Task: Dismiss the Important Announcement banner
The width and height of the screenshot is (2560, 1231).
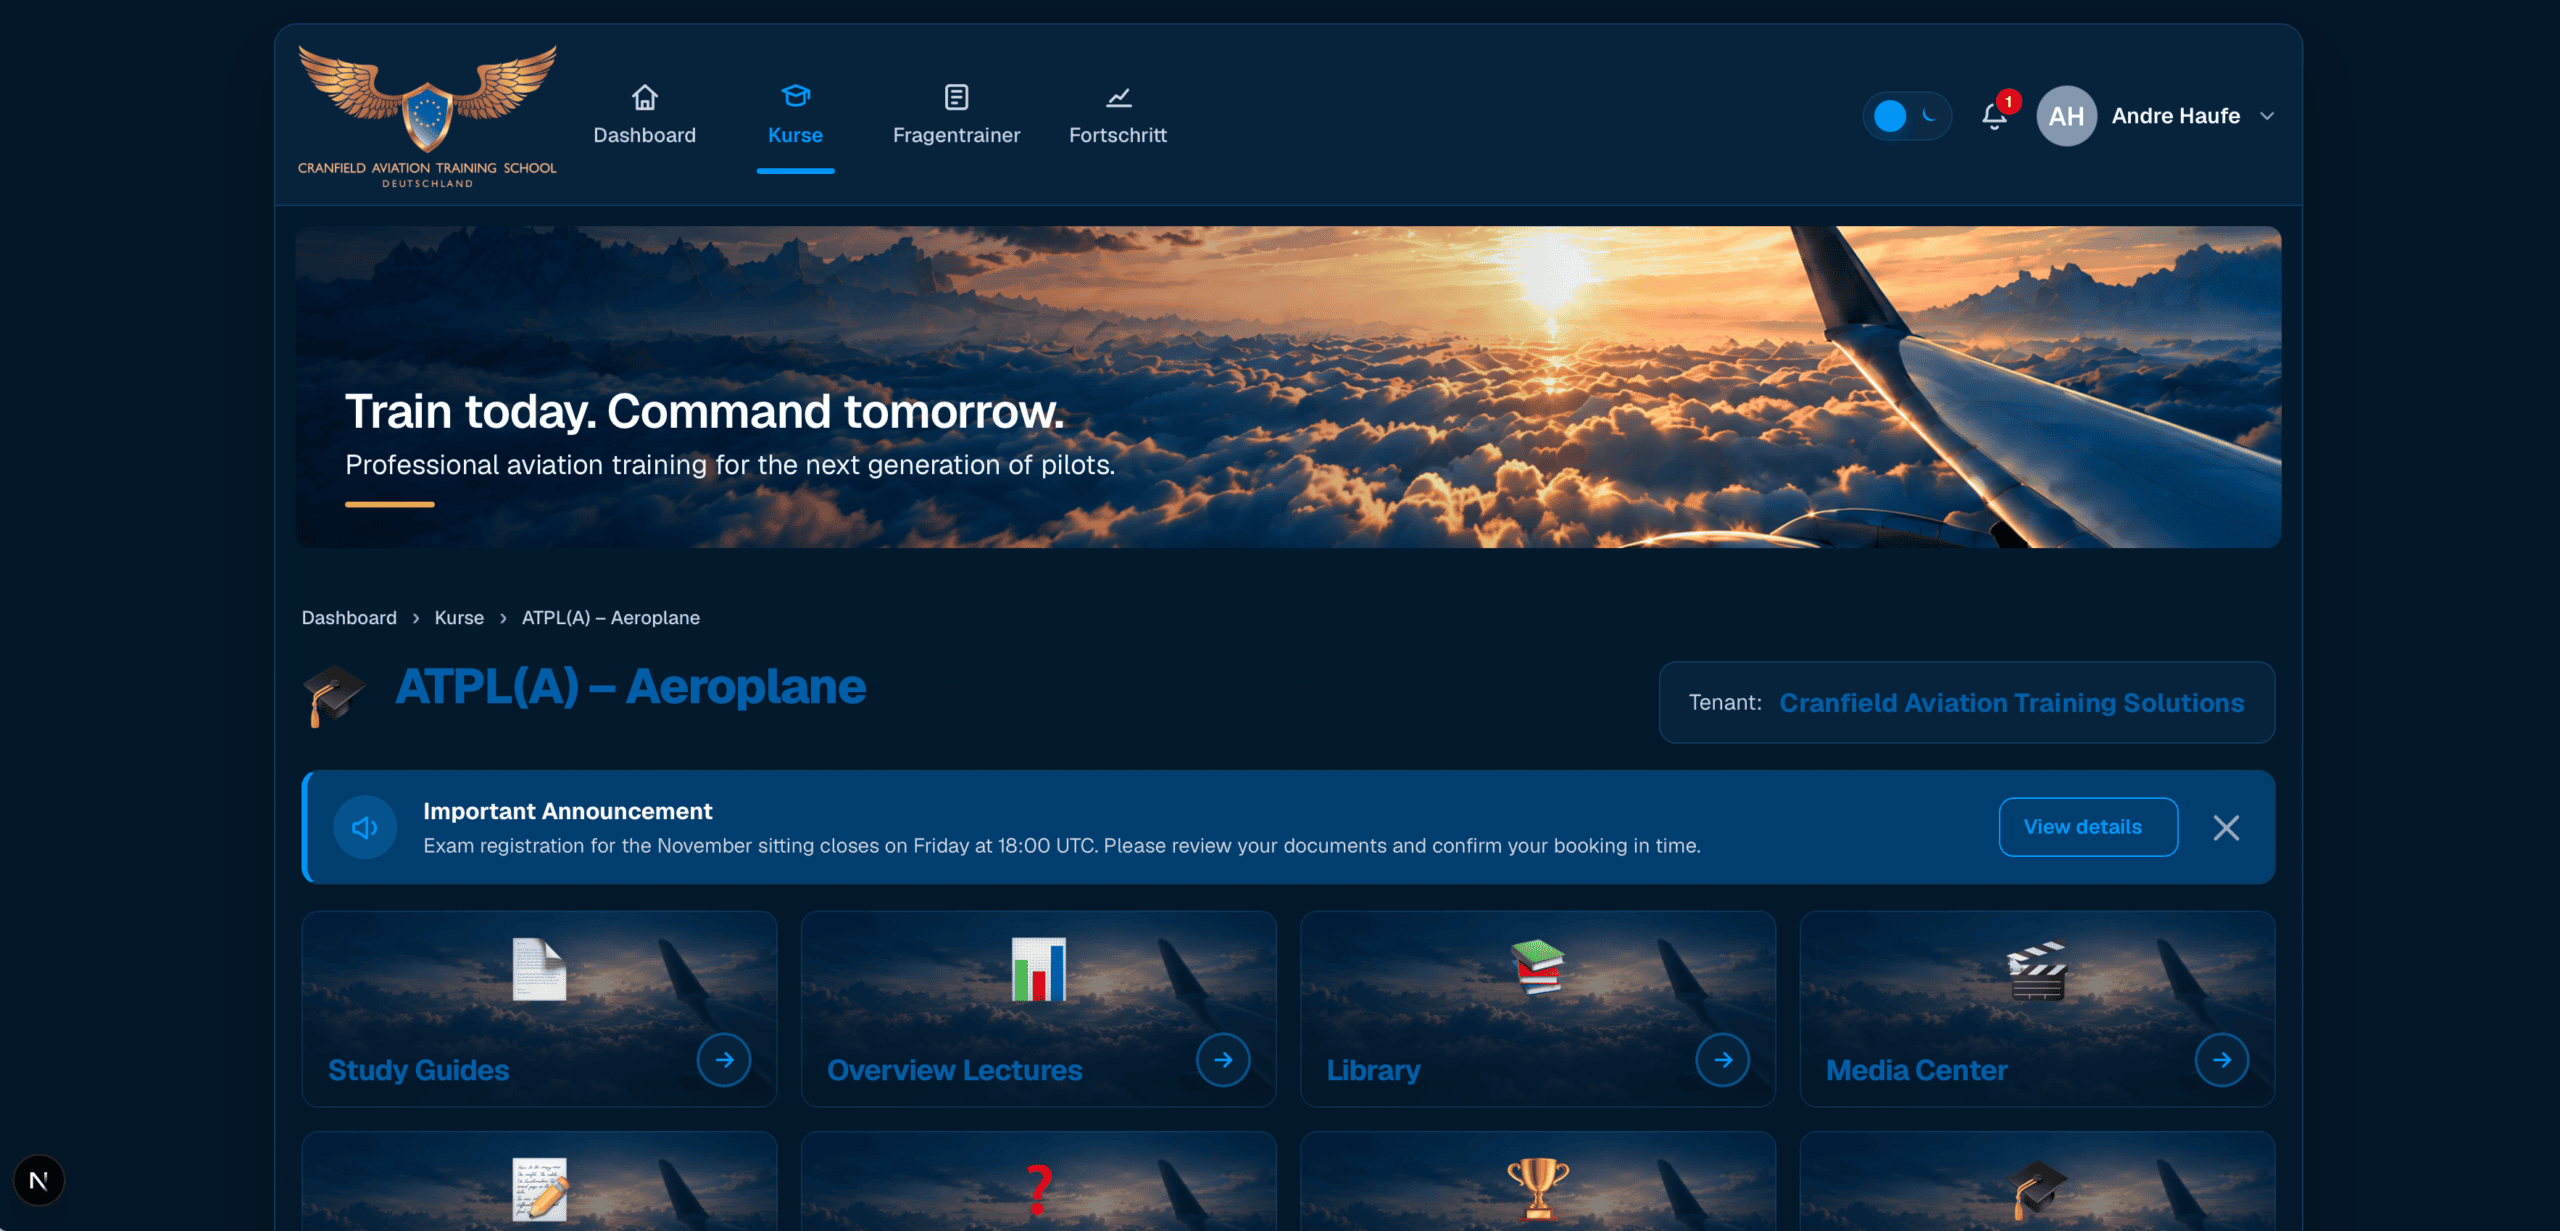Action: coord(2226,827)
